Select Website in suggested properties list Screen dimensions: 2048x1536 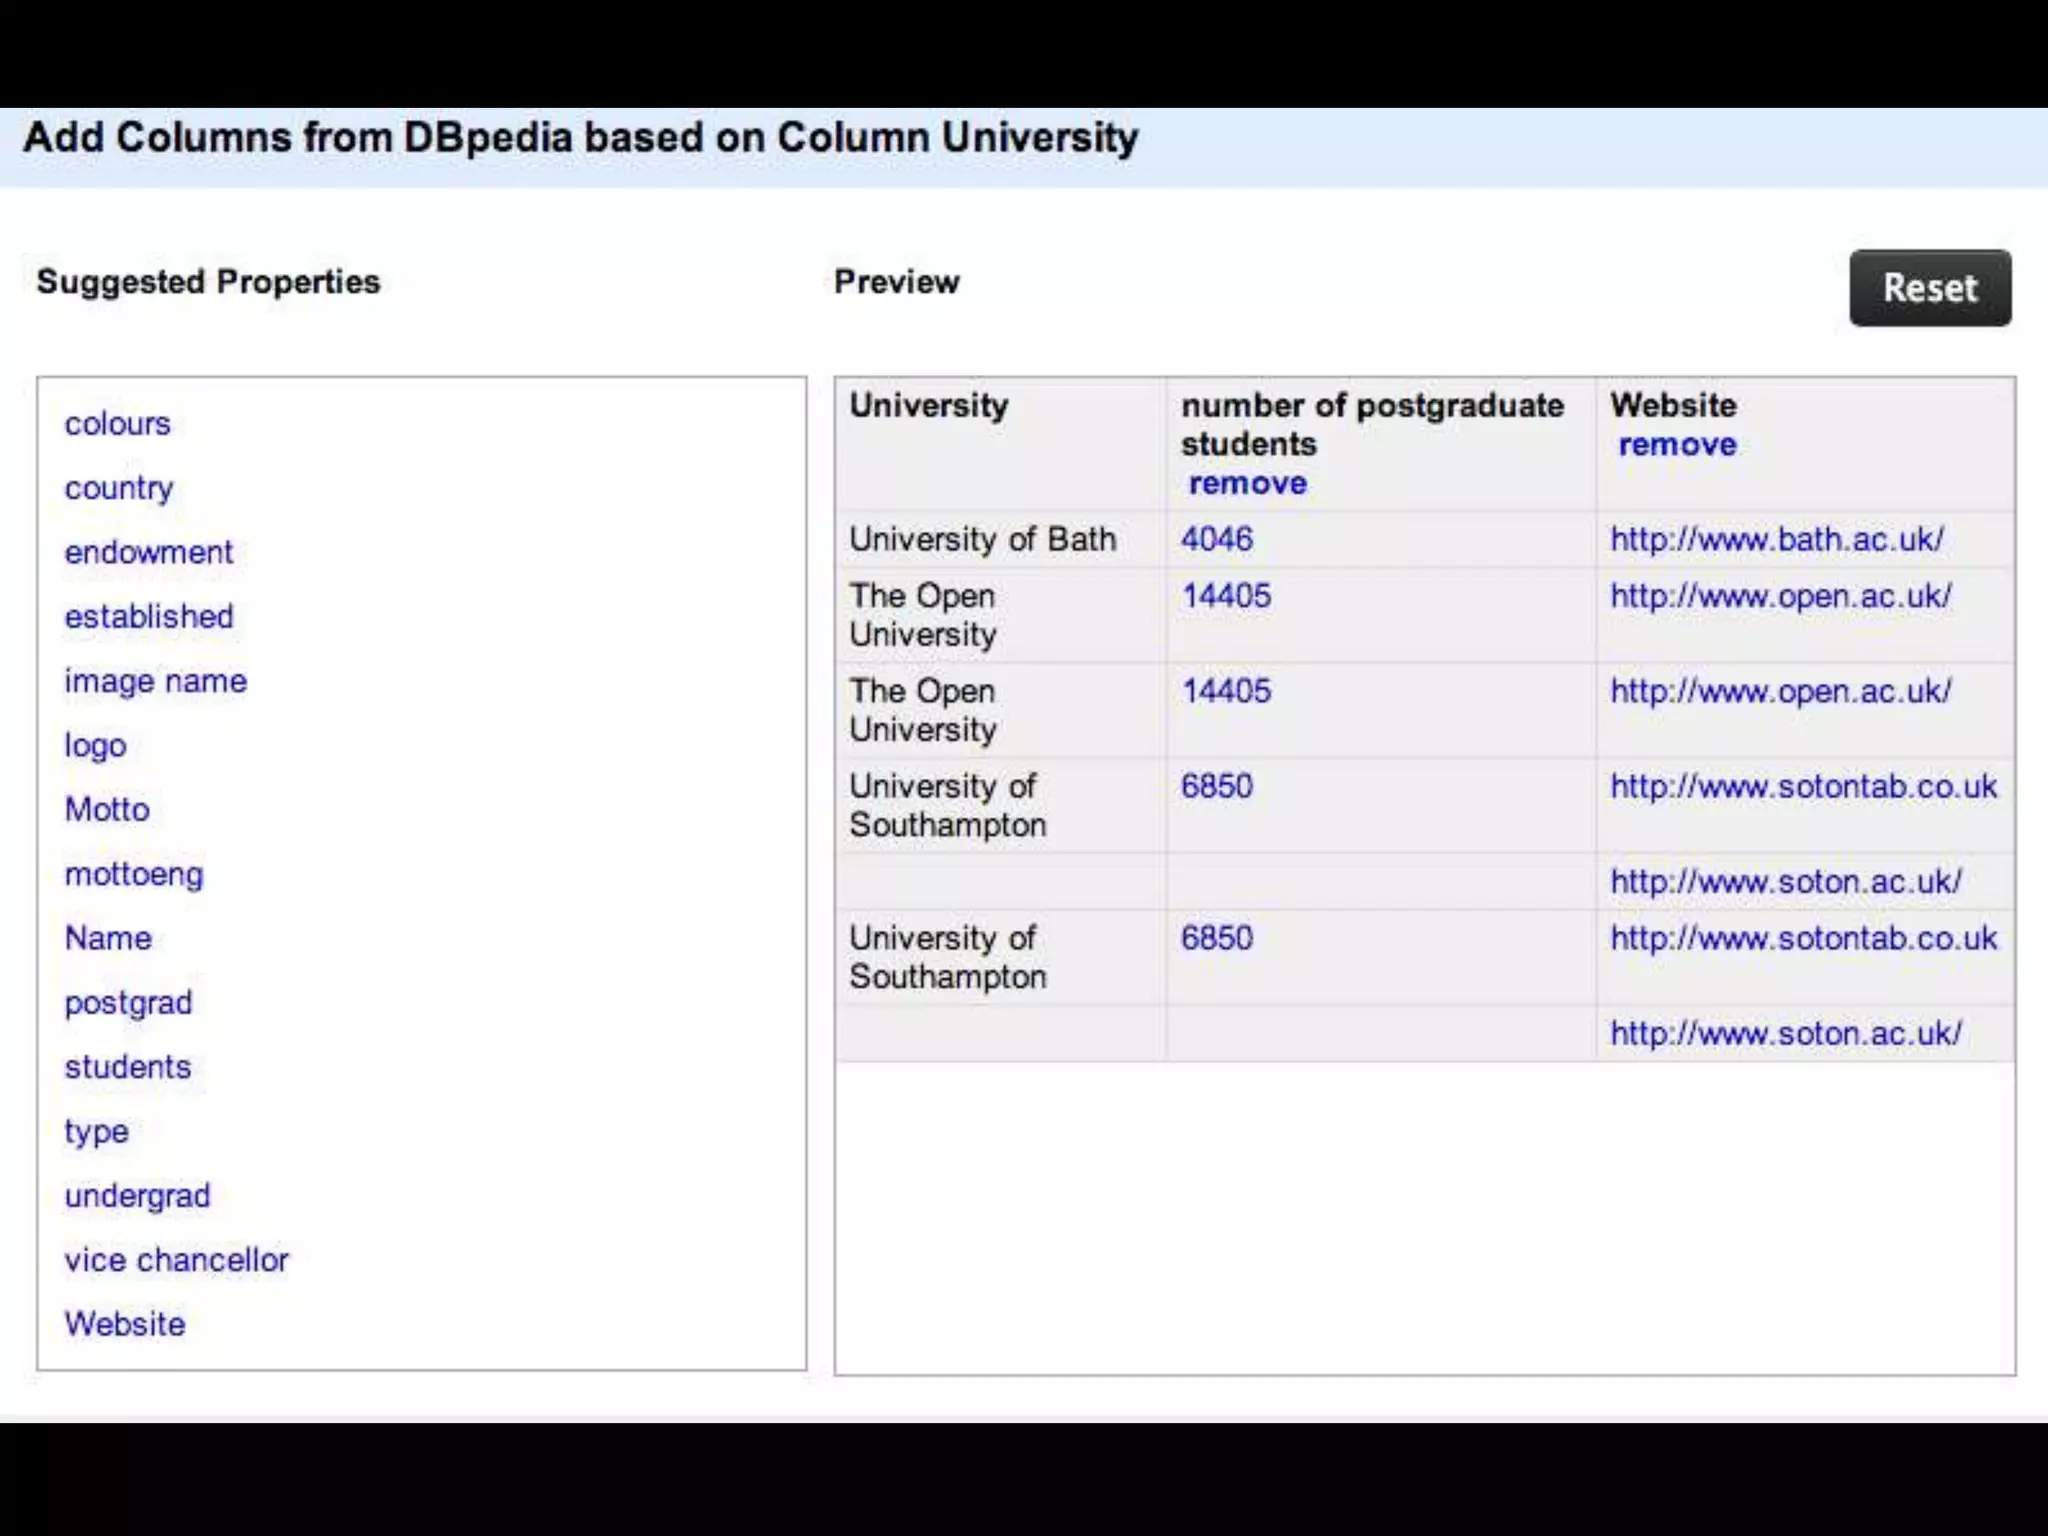coord(125,1324)
